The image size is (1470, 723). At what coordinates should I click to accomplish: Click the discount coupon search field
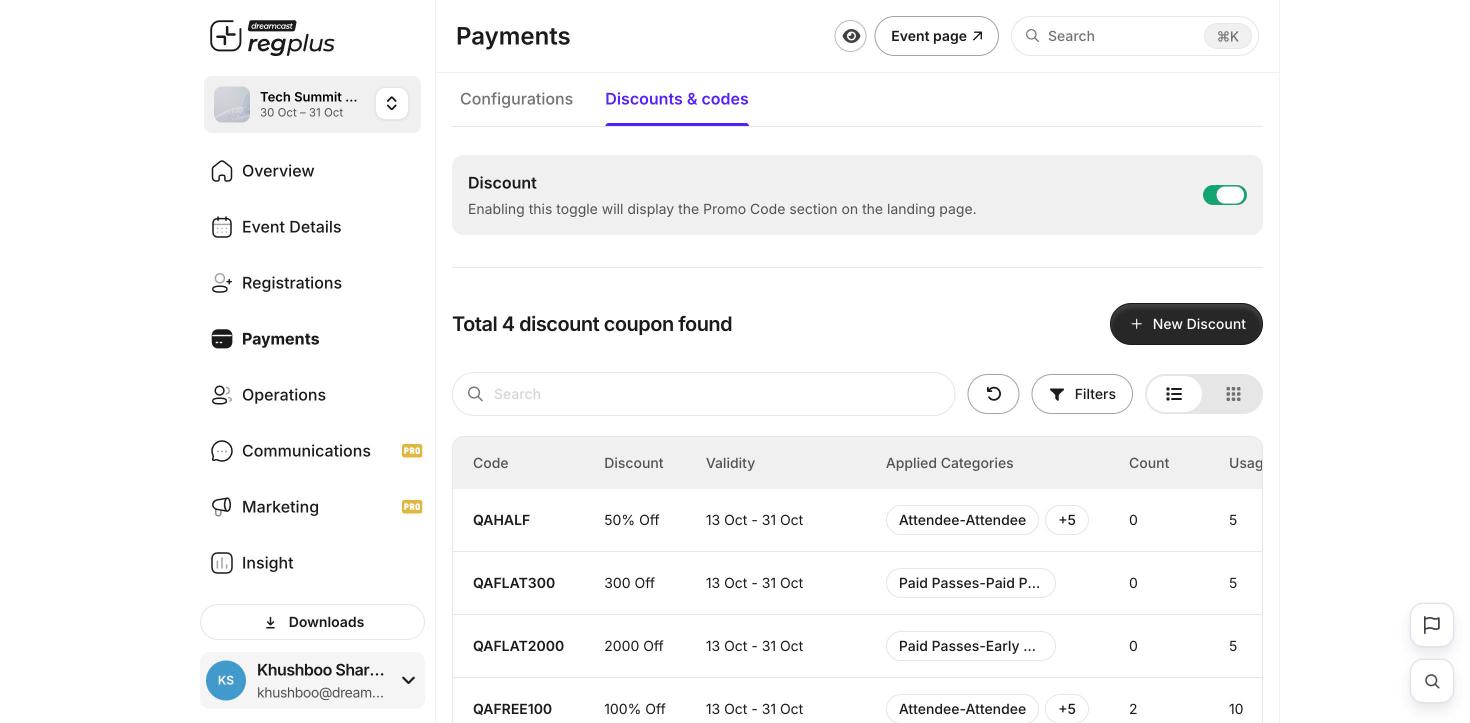pos(704,394)
